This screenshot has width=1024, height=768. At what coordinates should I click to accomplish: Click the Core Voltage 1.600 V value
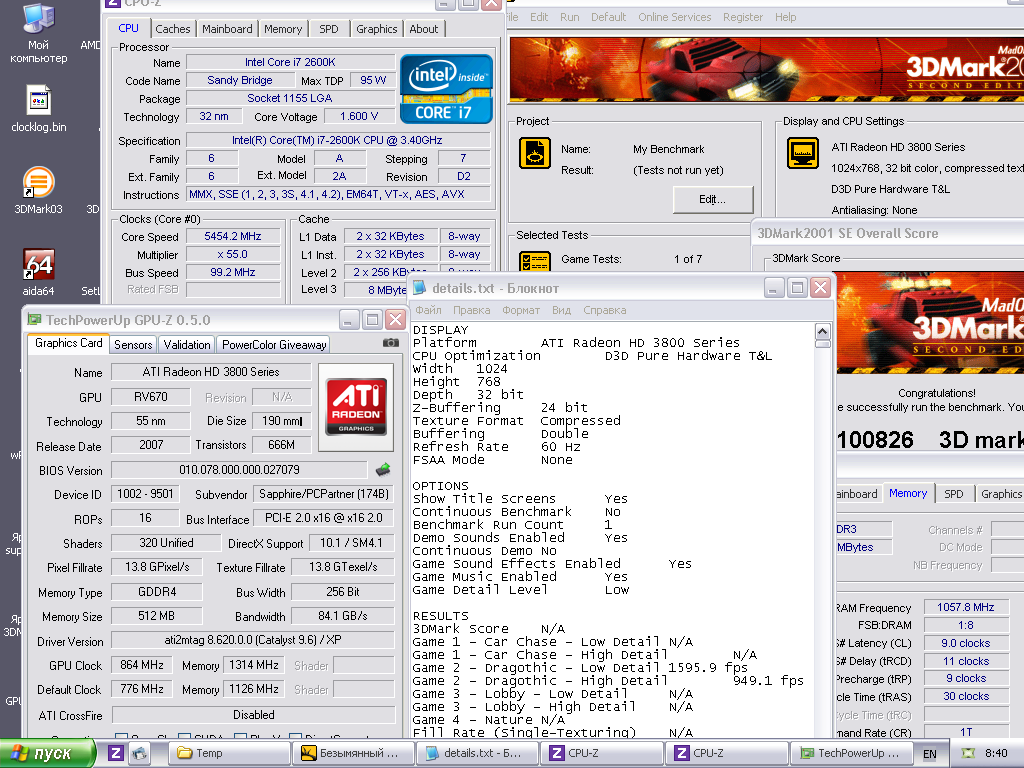359,116
